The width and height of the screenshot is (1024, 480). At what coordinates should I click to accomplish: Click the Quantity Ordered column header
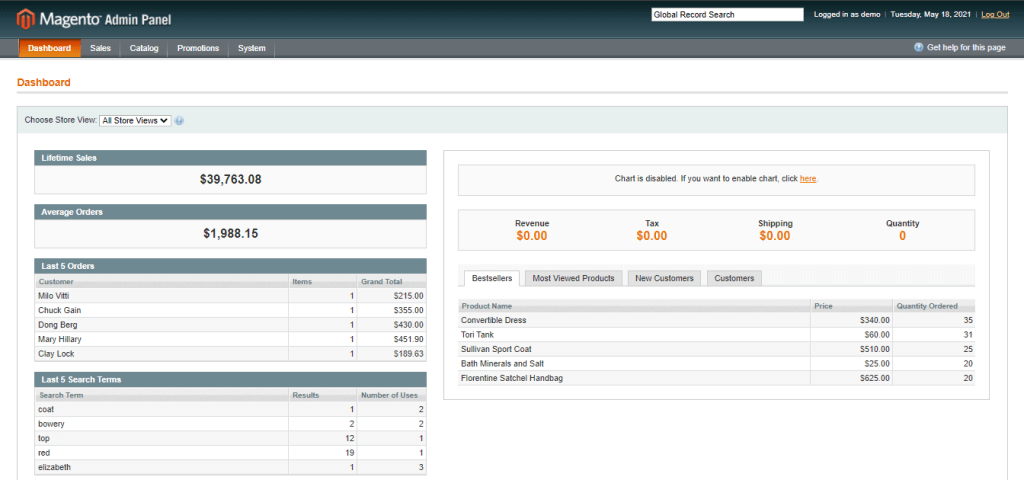(934, 306)
